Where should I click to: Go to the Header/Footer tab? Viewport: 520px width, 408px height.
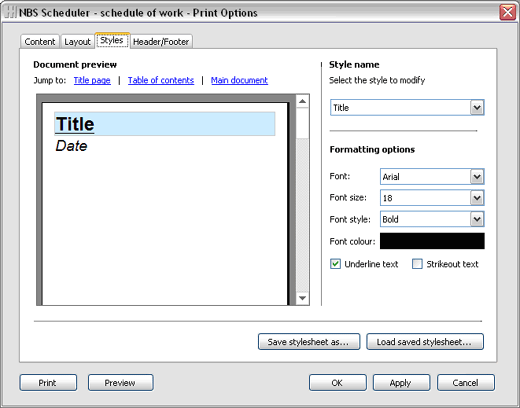pos(161,42)
